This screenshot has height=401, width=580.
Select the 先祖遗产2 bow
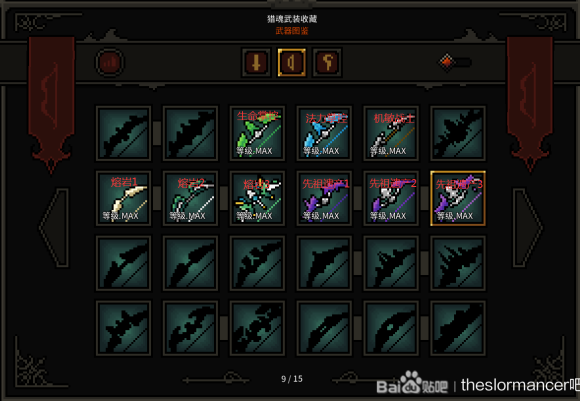(x=391, y=198)
